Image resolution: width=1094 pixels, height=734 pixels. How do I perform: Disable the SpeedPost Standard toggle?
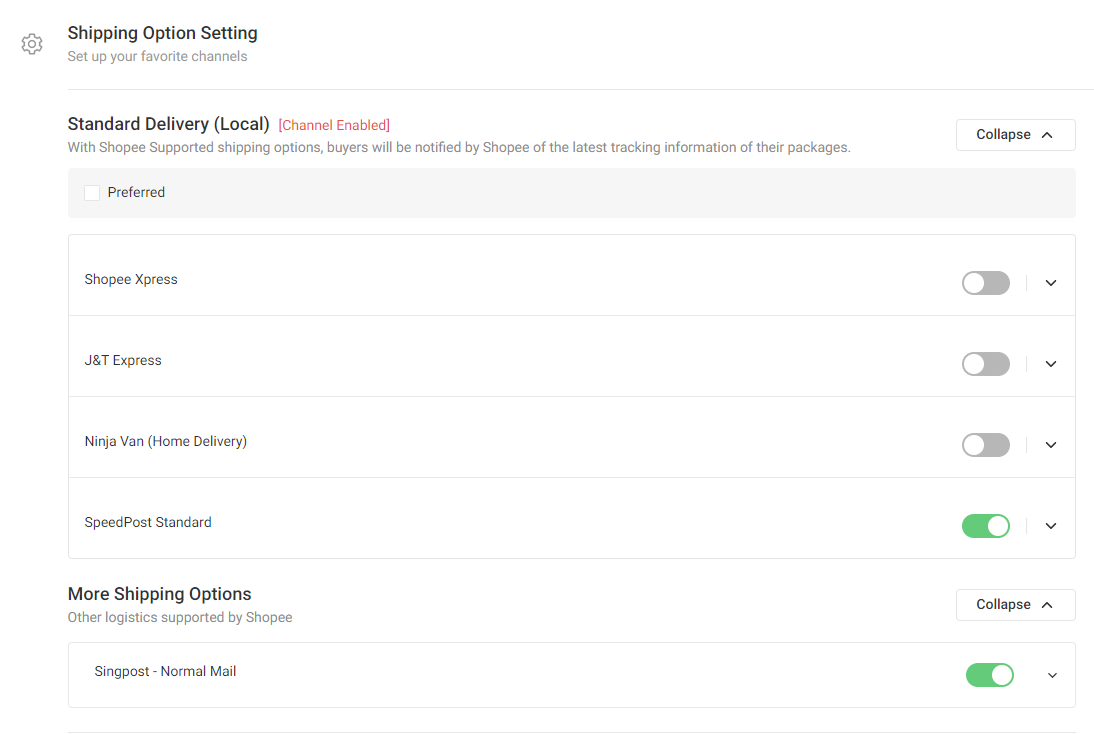point(985,526)
